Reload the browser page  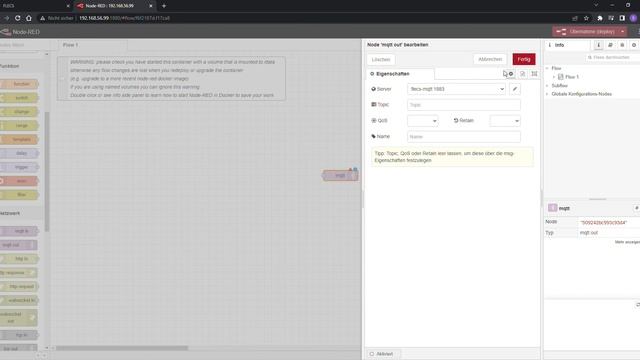pyautogui.click(x=18, y=18)
